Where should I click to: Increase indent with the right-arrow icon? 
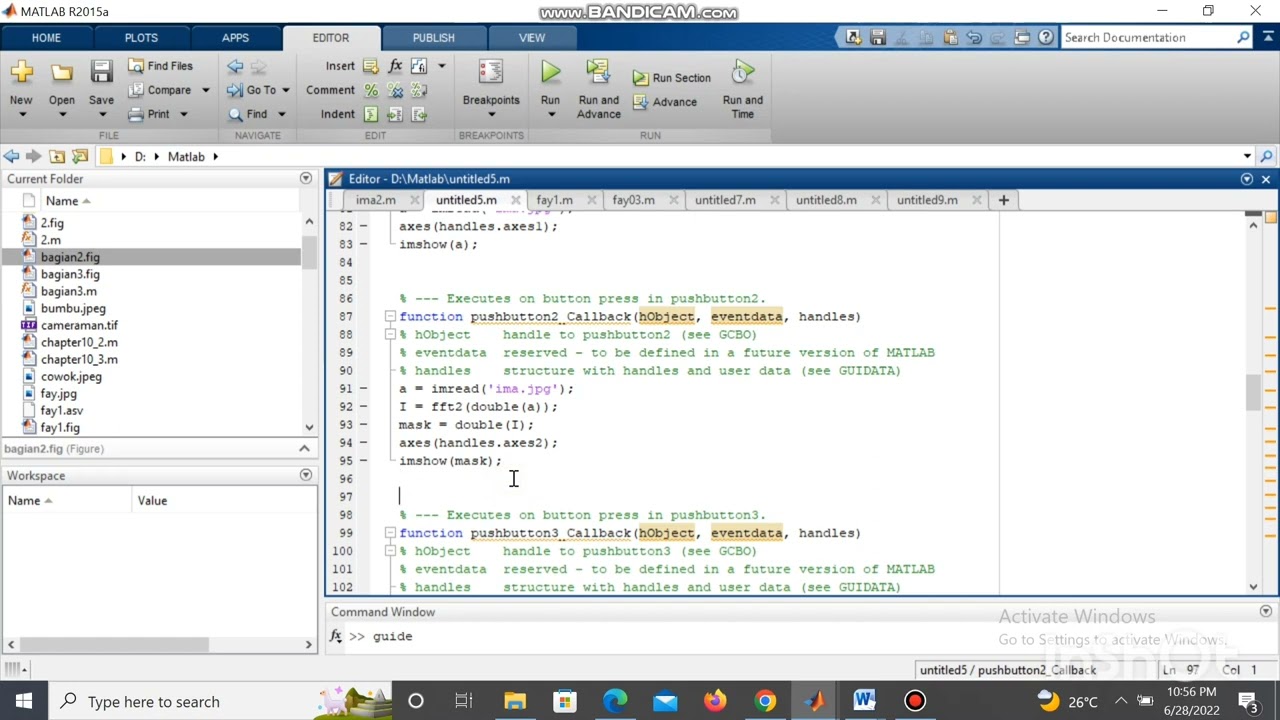[395, 114]
